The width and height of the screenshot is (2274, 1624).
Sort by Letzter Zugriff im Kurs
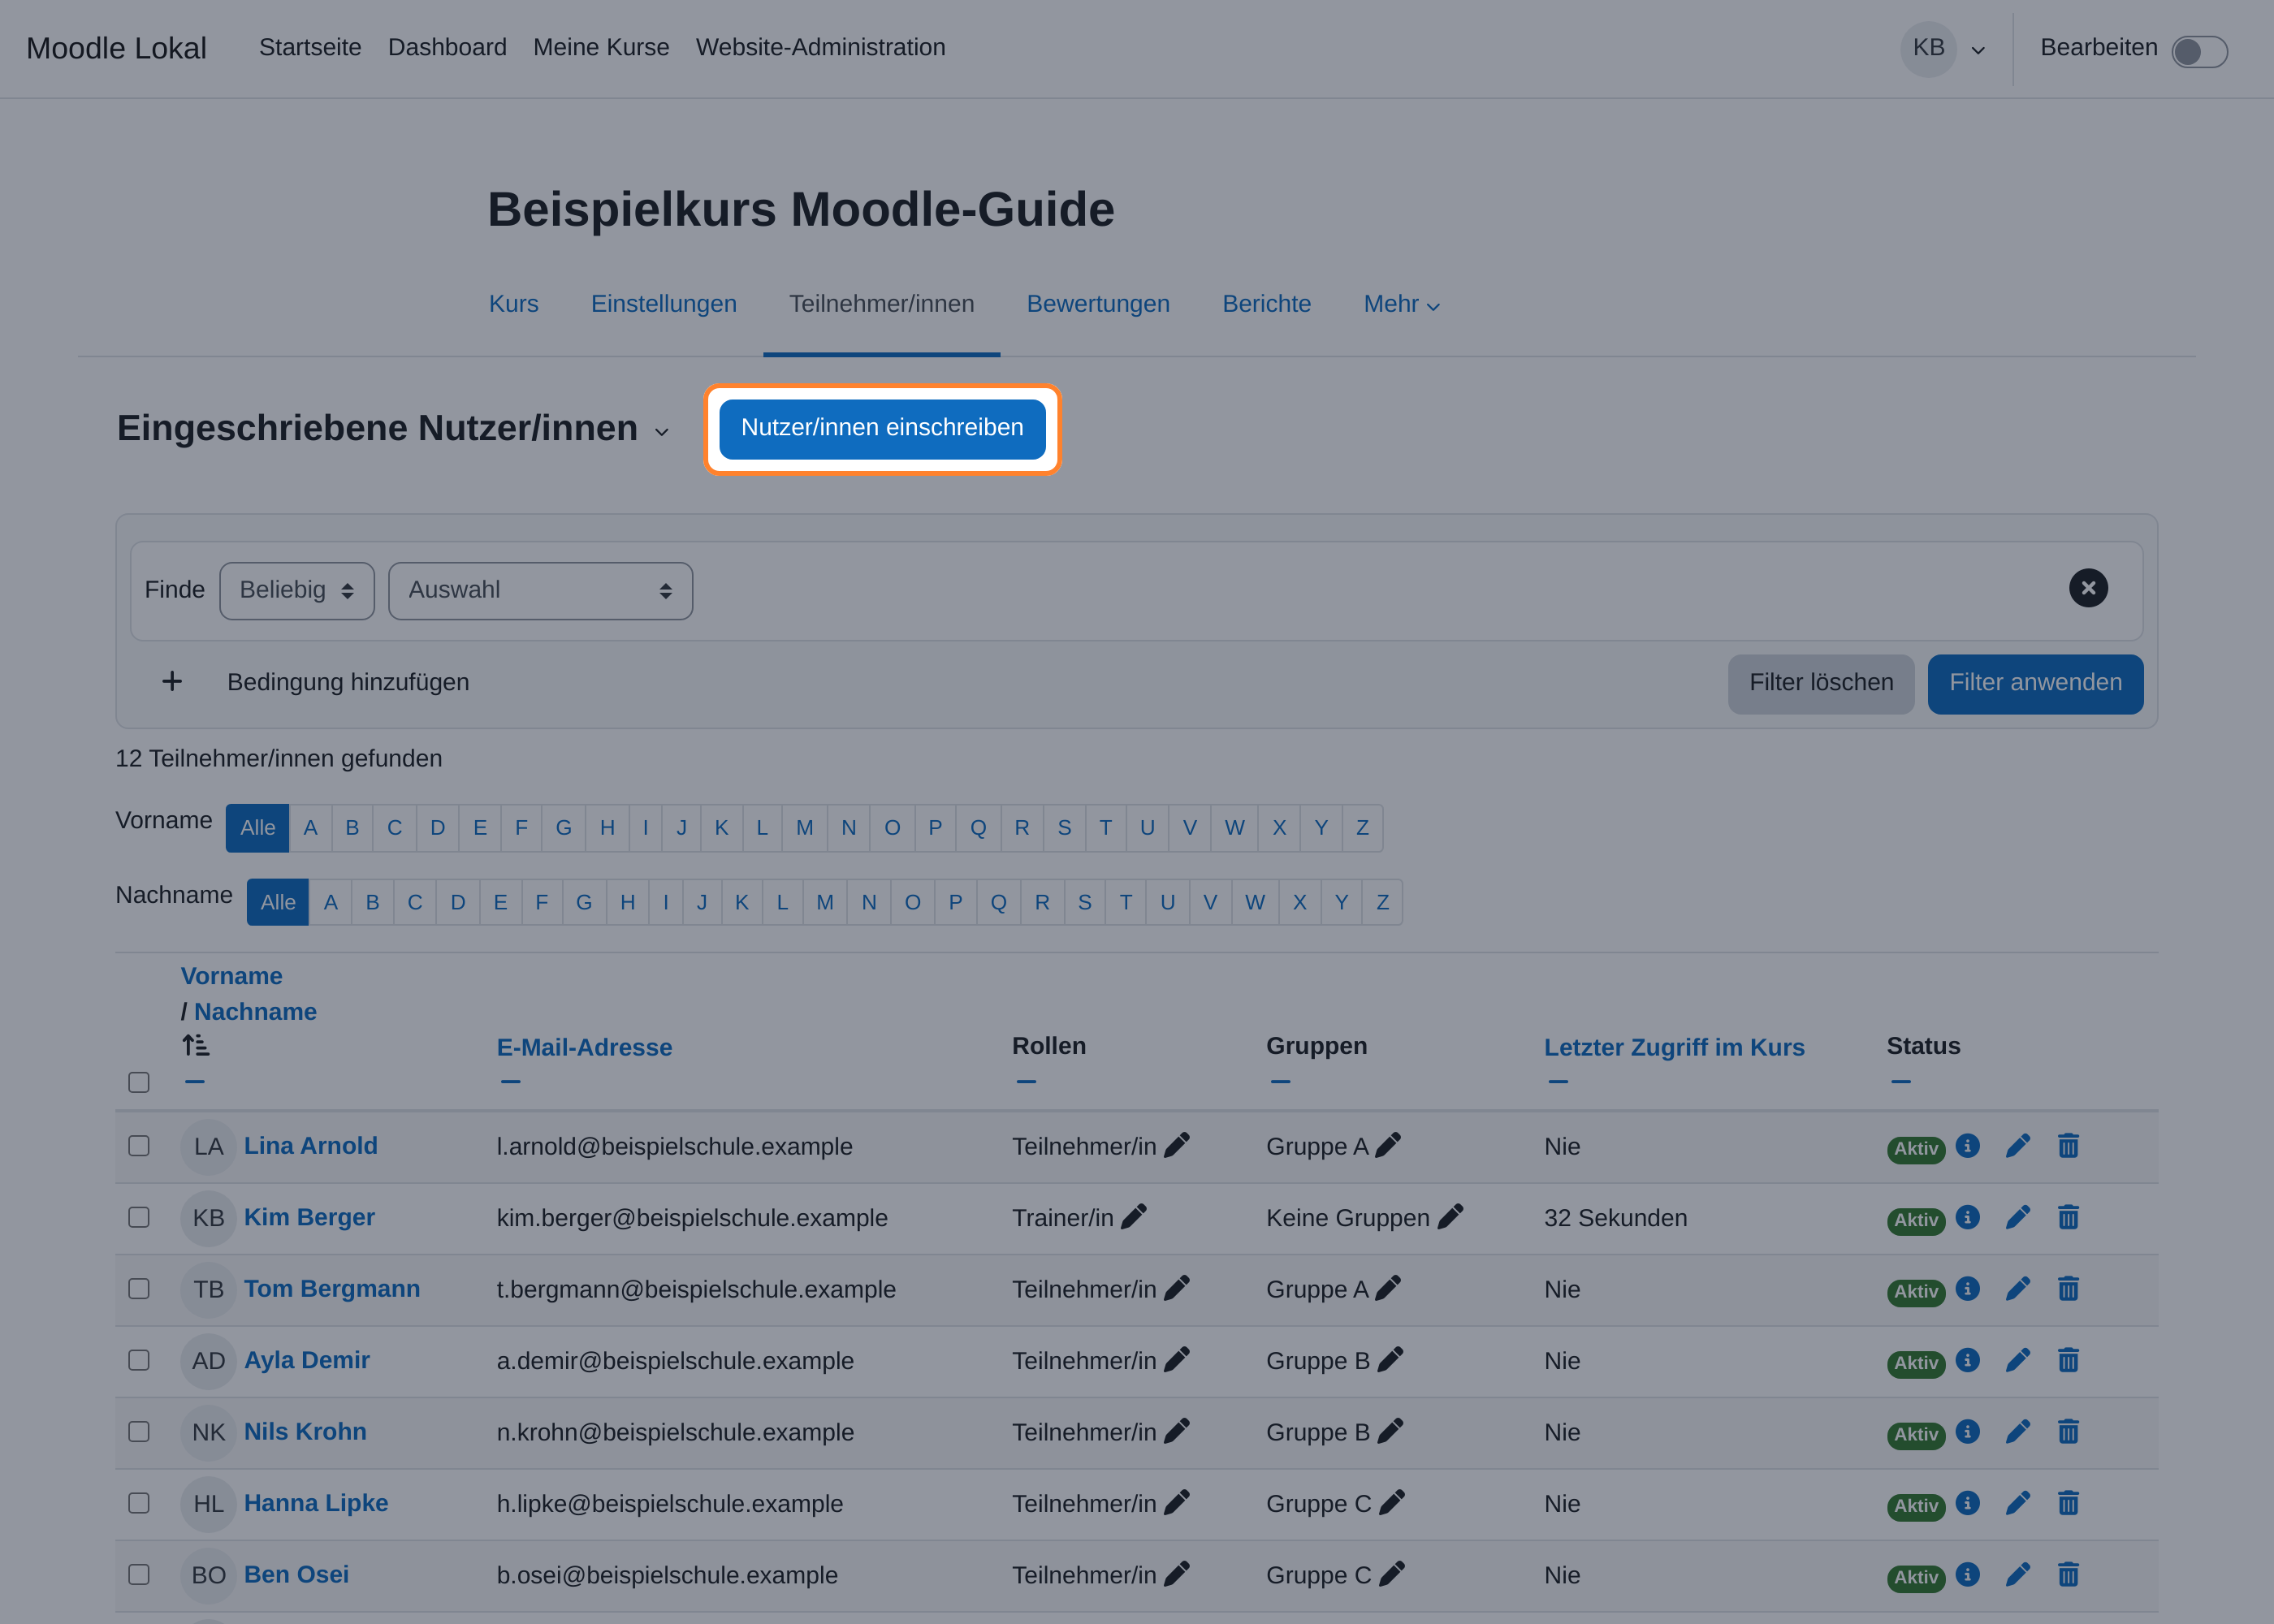click(1673, 1047)
